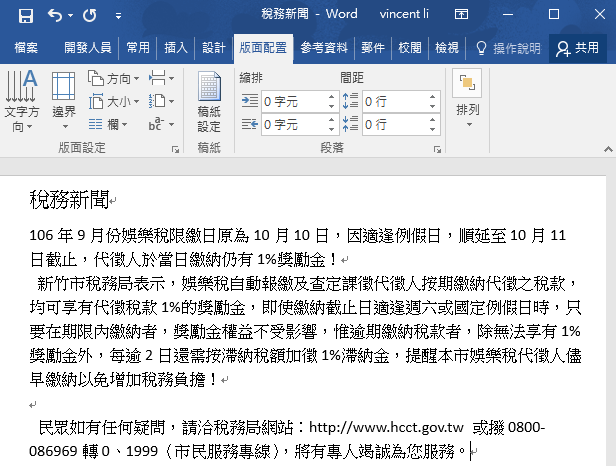Minimize the Word window
This screenshot has width=616, height=466.
click(508, 15)
